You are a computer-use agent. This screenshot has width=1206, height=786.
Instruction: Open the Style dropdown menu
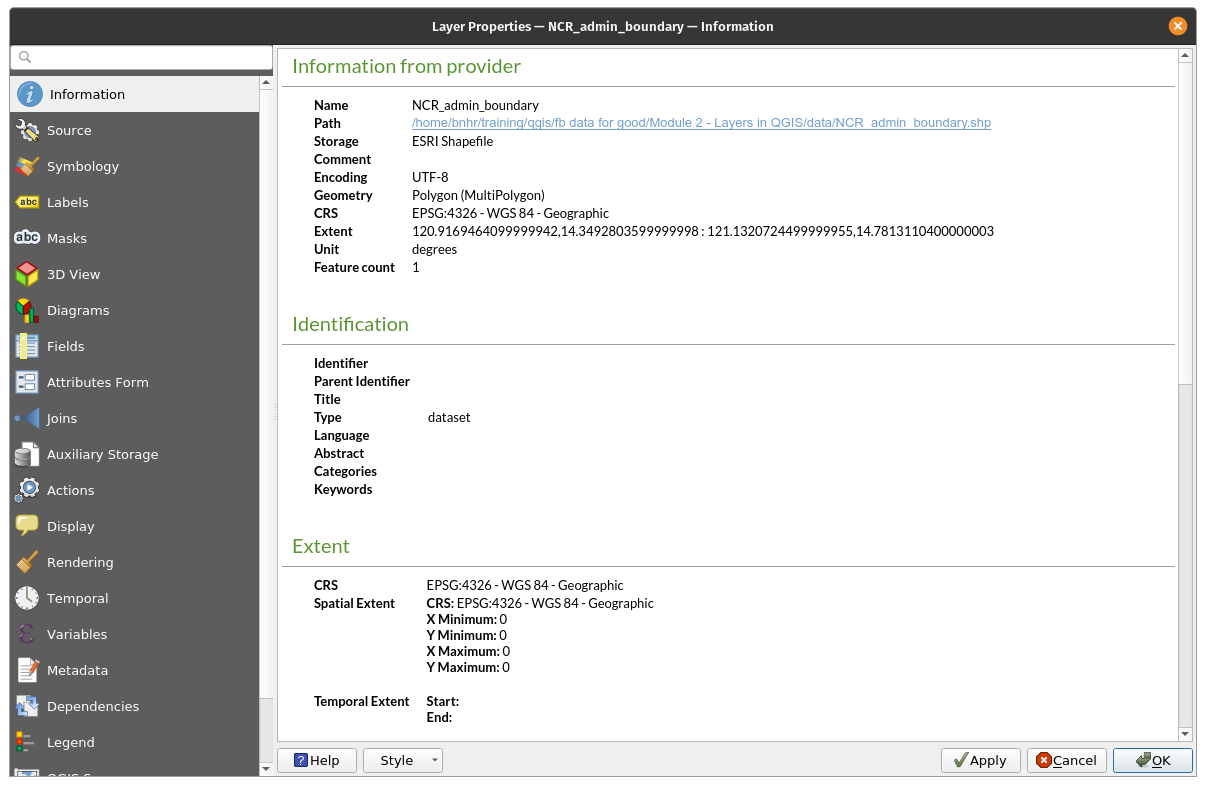click(403, 760)
